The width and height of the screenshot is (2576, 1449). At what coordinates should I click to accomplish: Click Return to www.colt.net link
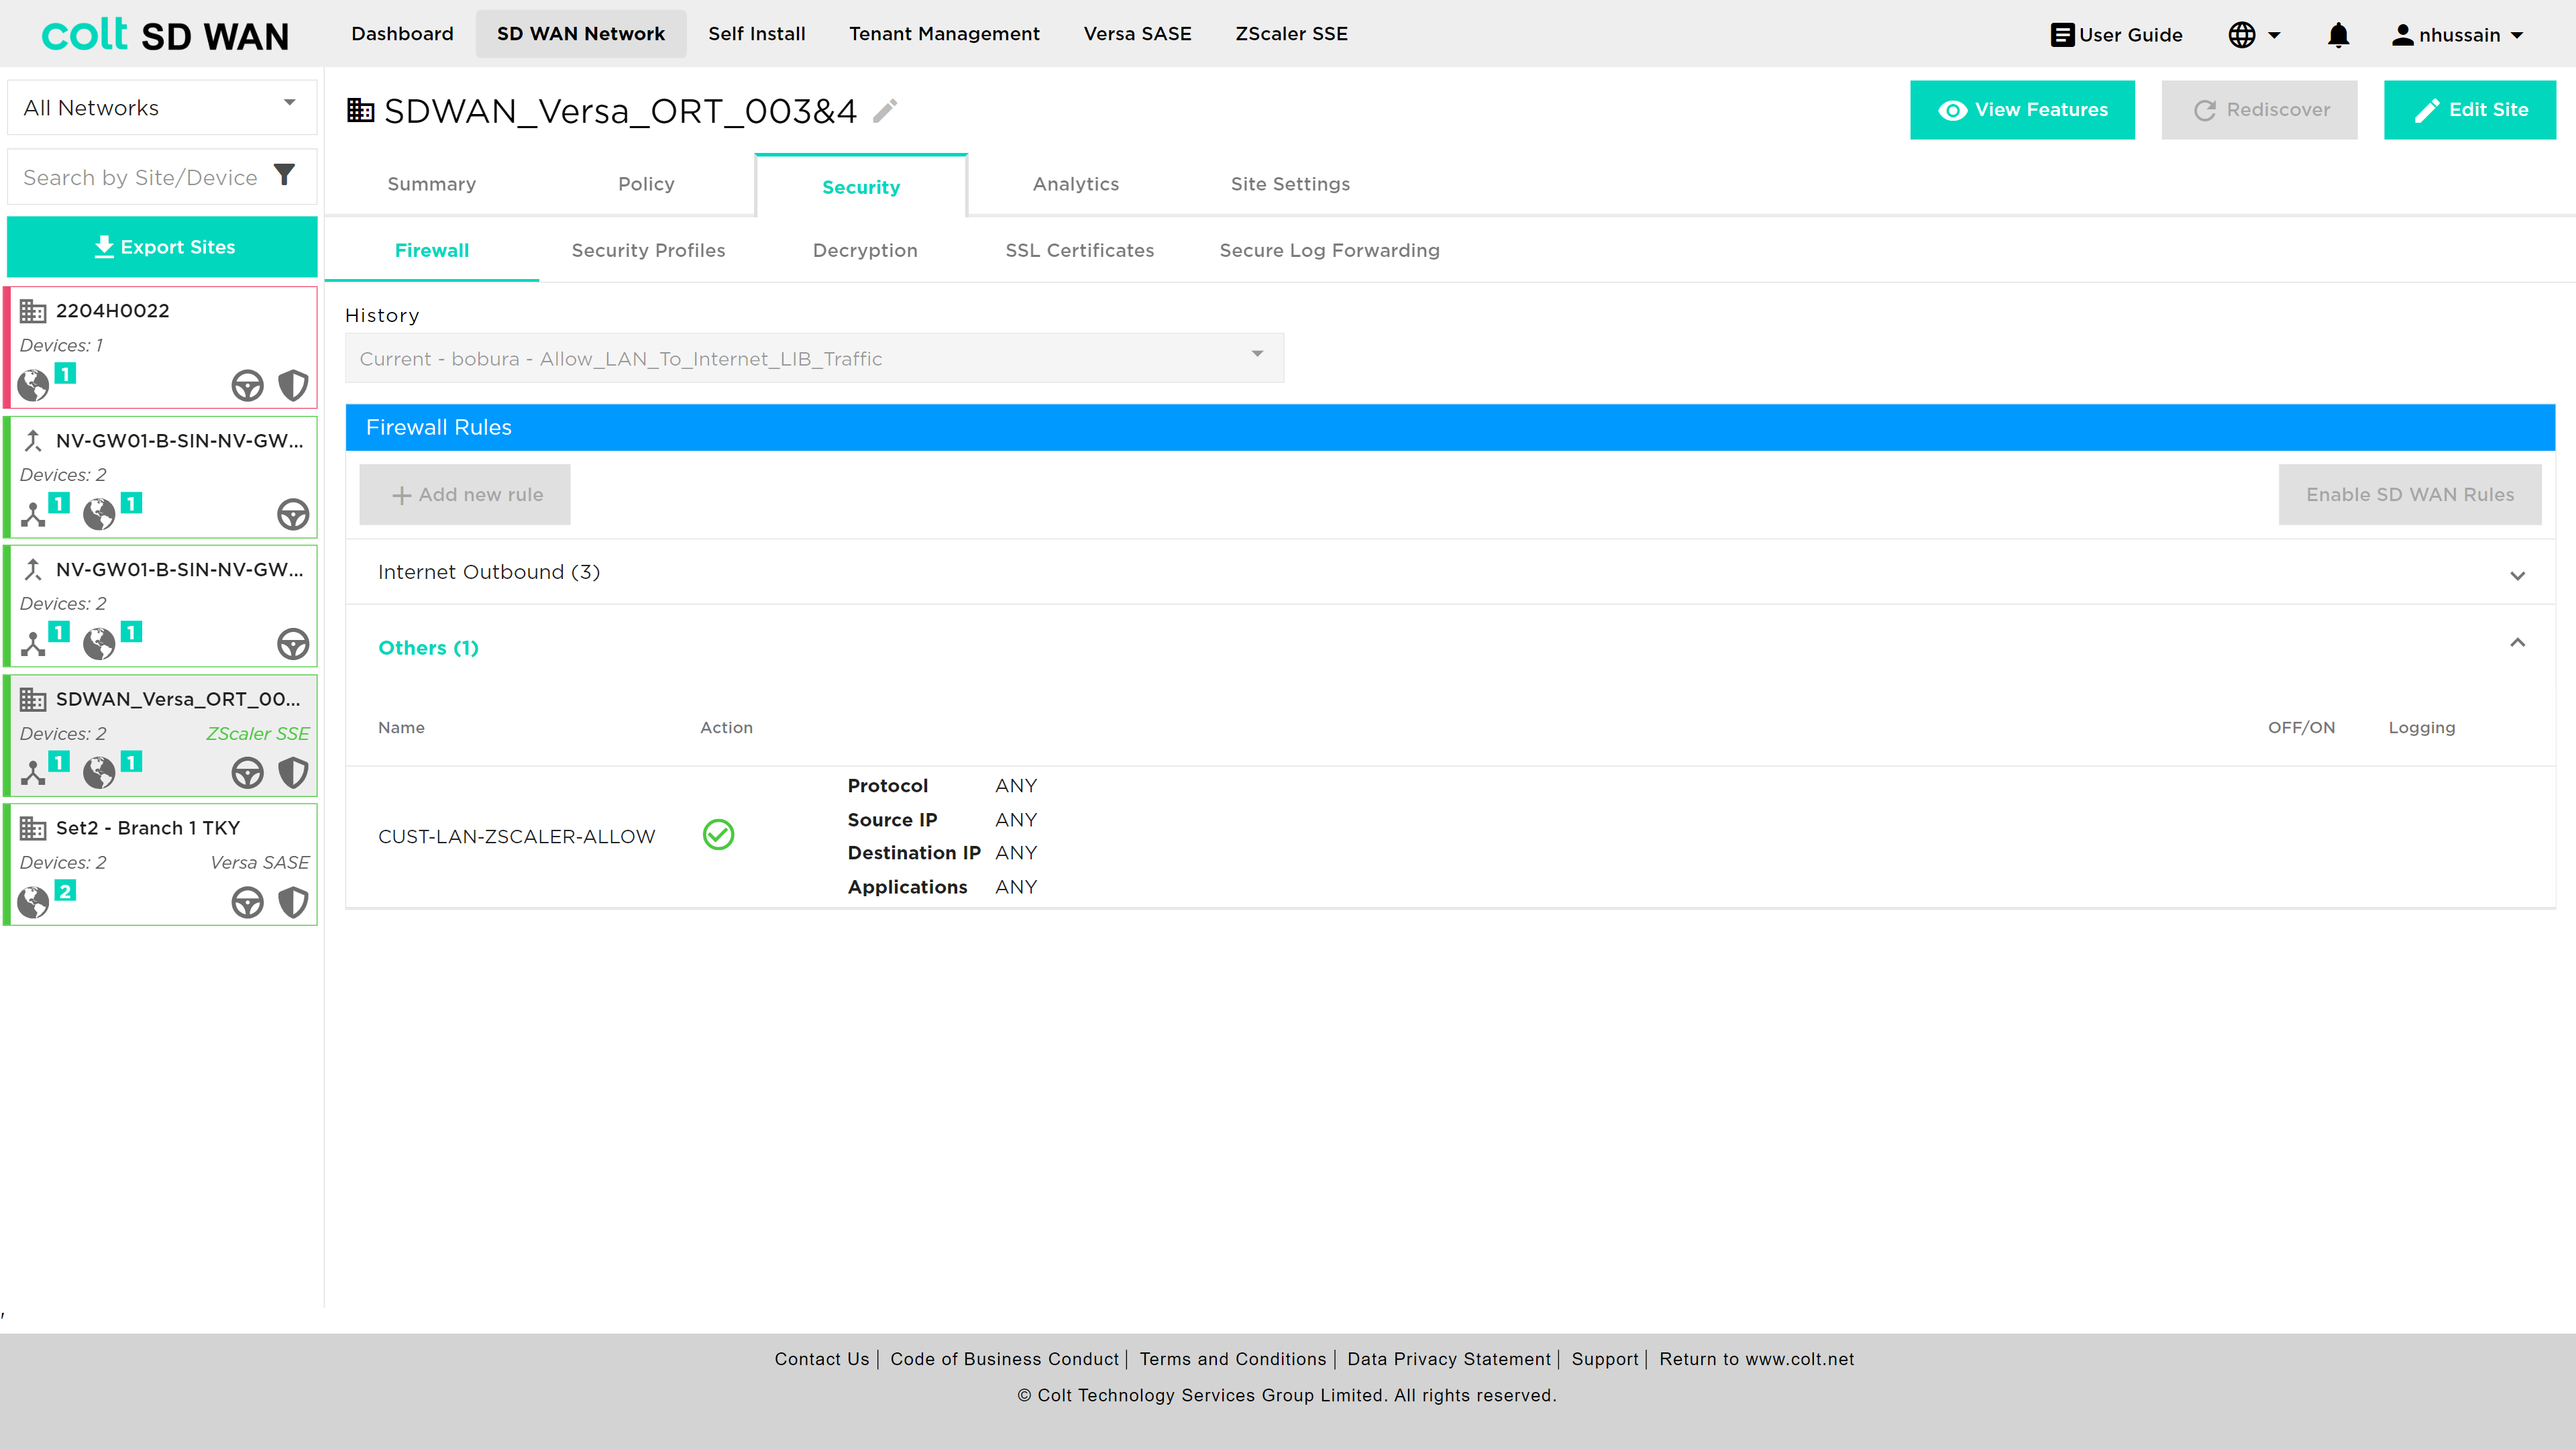click(1756, 1359)
